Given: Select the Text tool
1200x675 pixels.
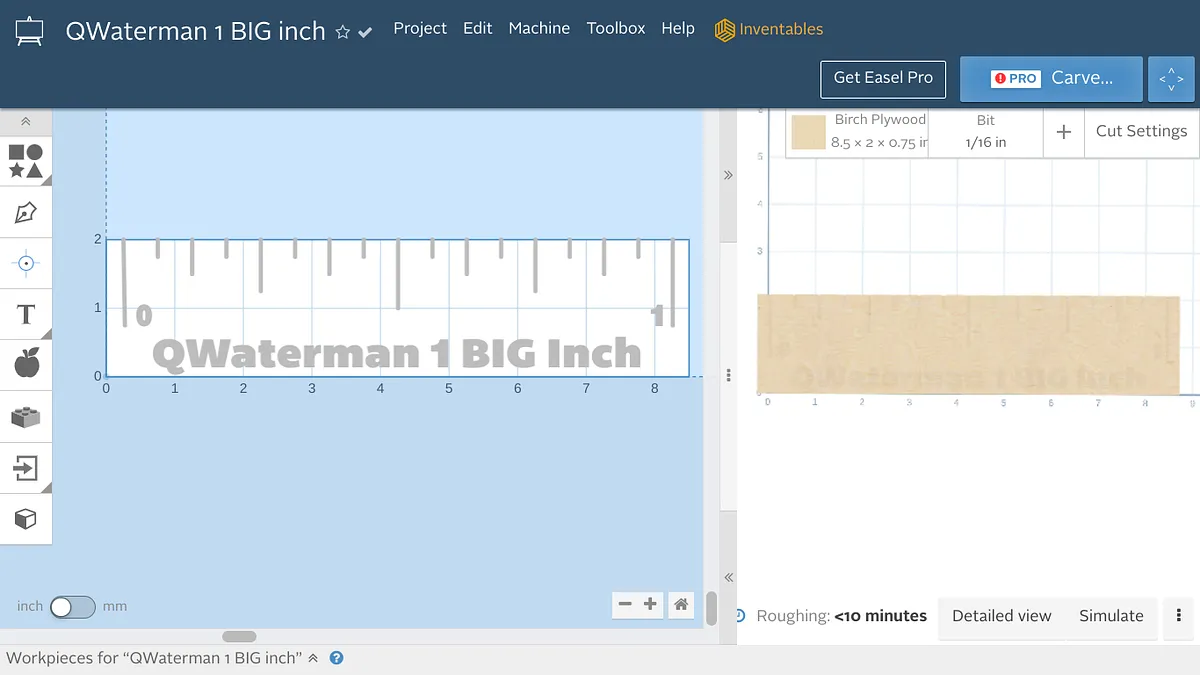Looking at the screenshot, I should click(x=25, y=315).
